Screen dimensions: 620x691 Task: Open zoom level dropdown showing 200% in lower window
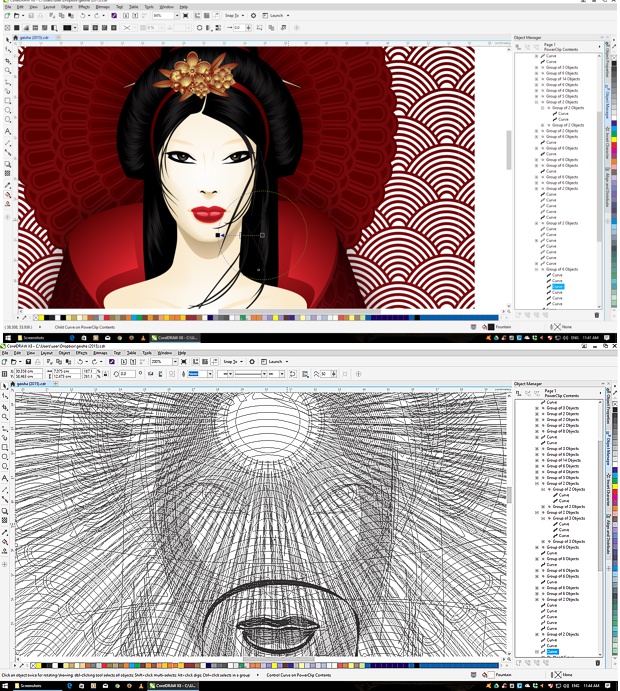(175, 361)
